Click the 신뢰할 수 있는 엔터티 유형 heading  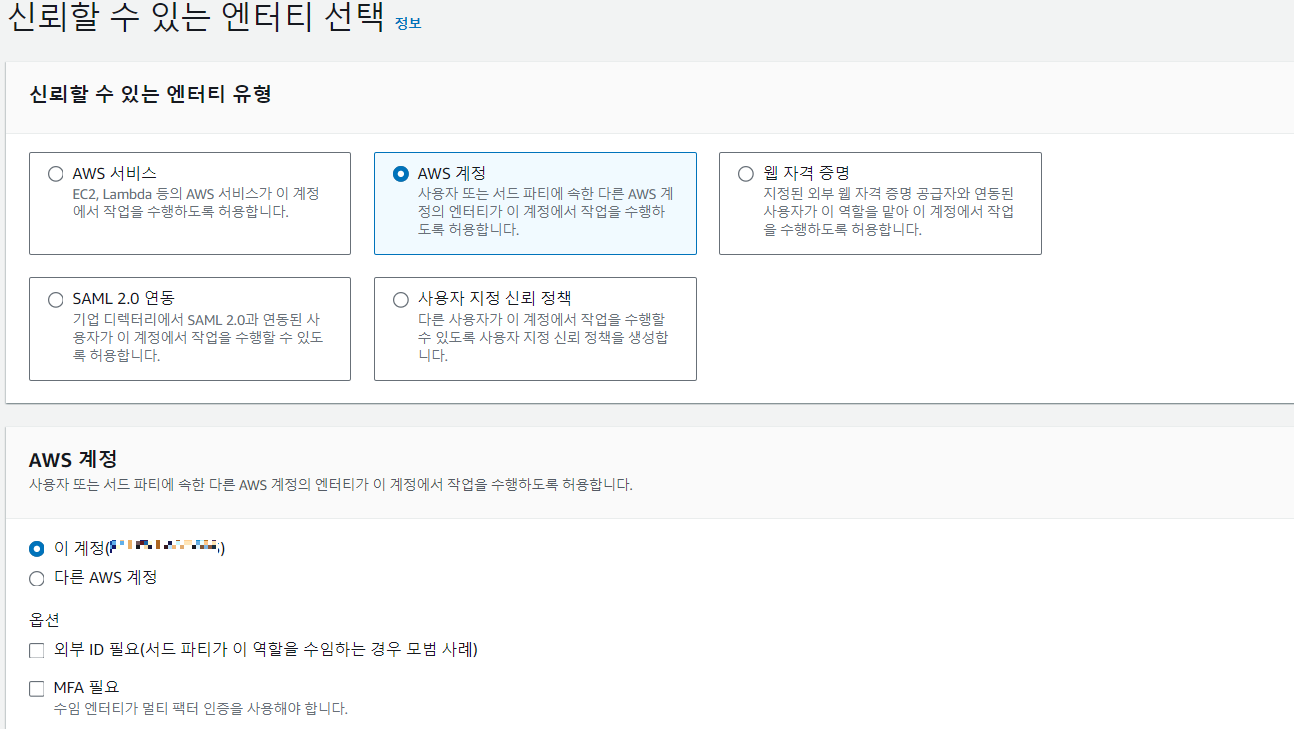(x=151, y=94)
